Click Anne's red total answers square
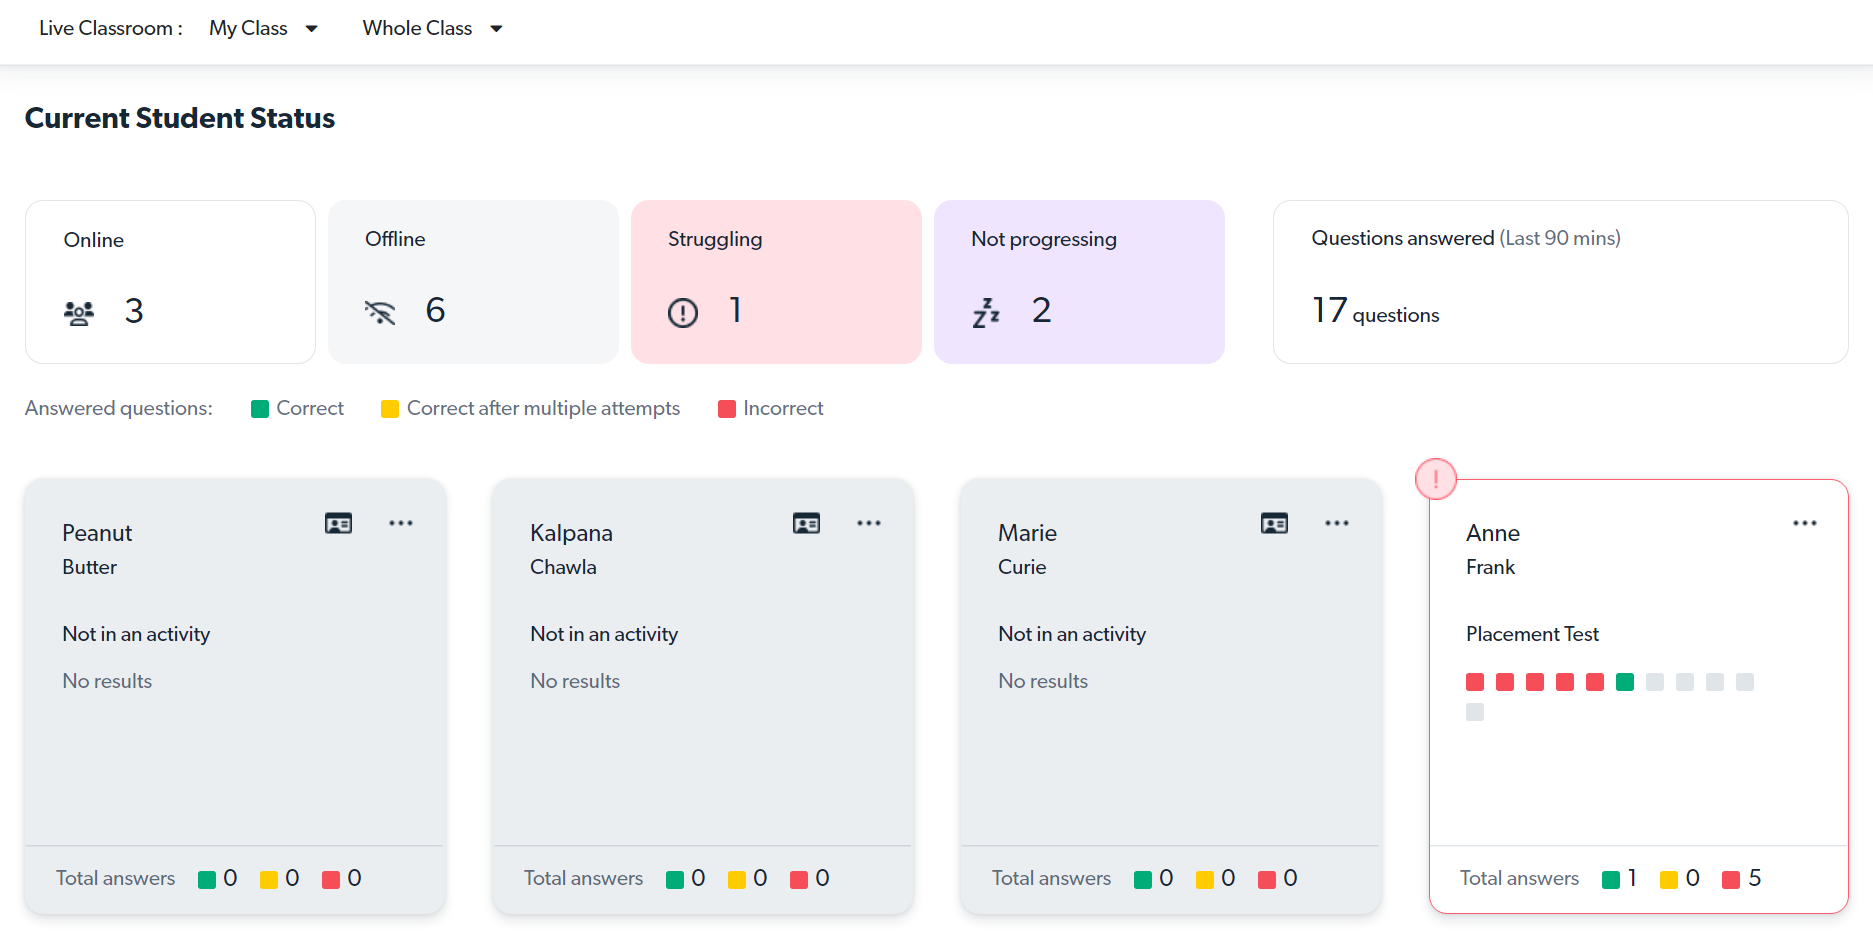This screenshot has width=1873, height=933. point(1731,879)
